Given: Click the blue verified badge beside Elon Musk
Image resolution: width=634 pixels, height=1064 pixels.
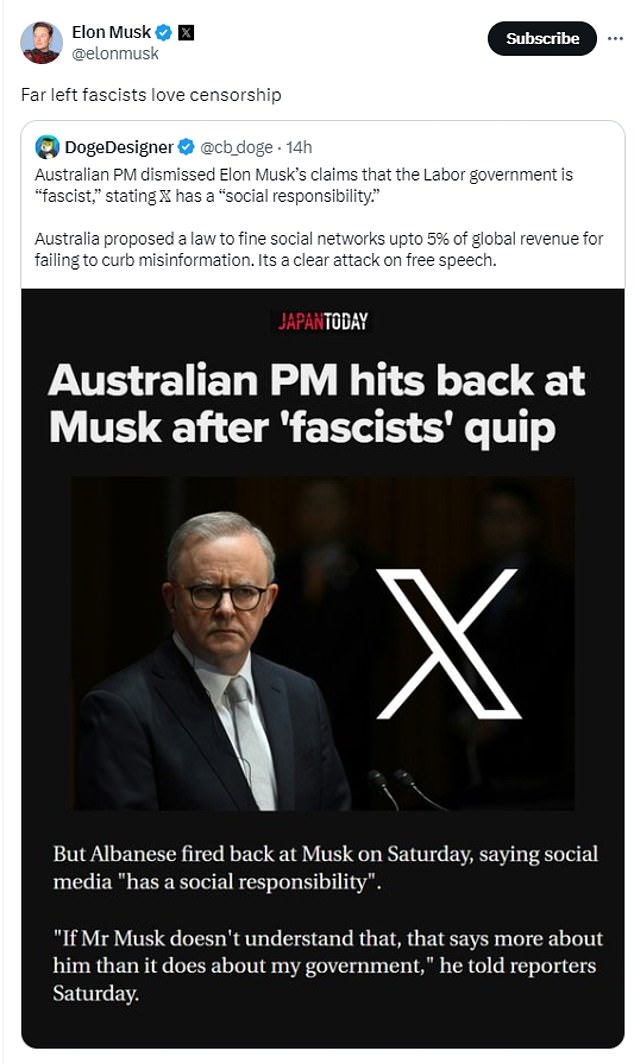Looking at the screenshot, I should coord(164,33).
